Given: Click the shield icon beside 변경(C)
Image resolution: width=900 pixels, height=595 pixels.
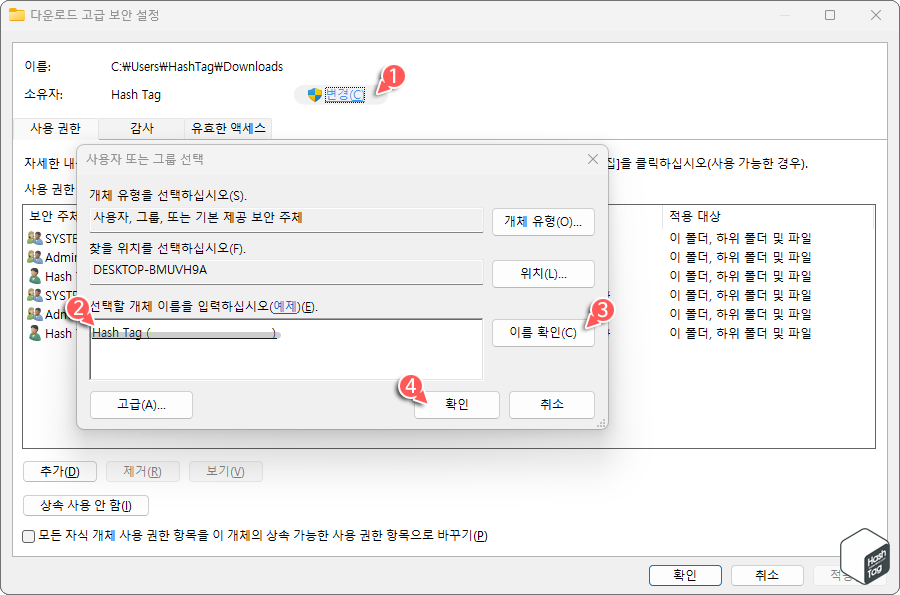Looking at the screenshot, I should click(313, 94).
